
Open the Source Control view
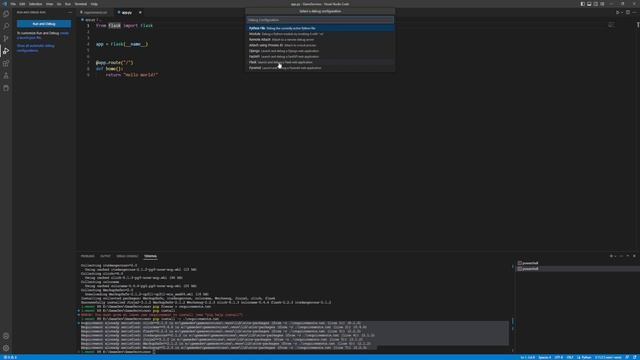click(x=6, y=38)
